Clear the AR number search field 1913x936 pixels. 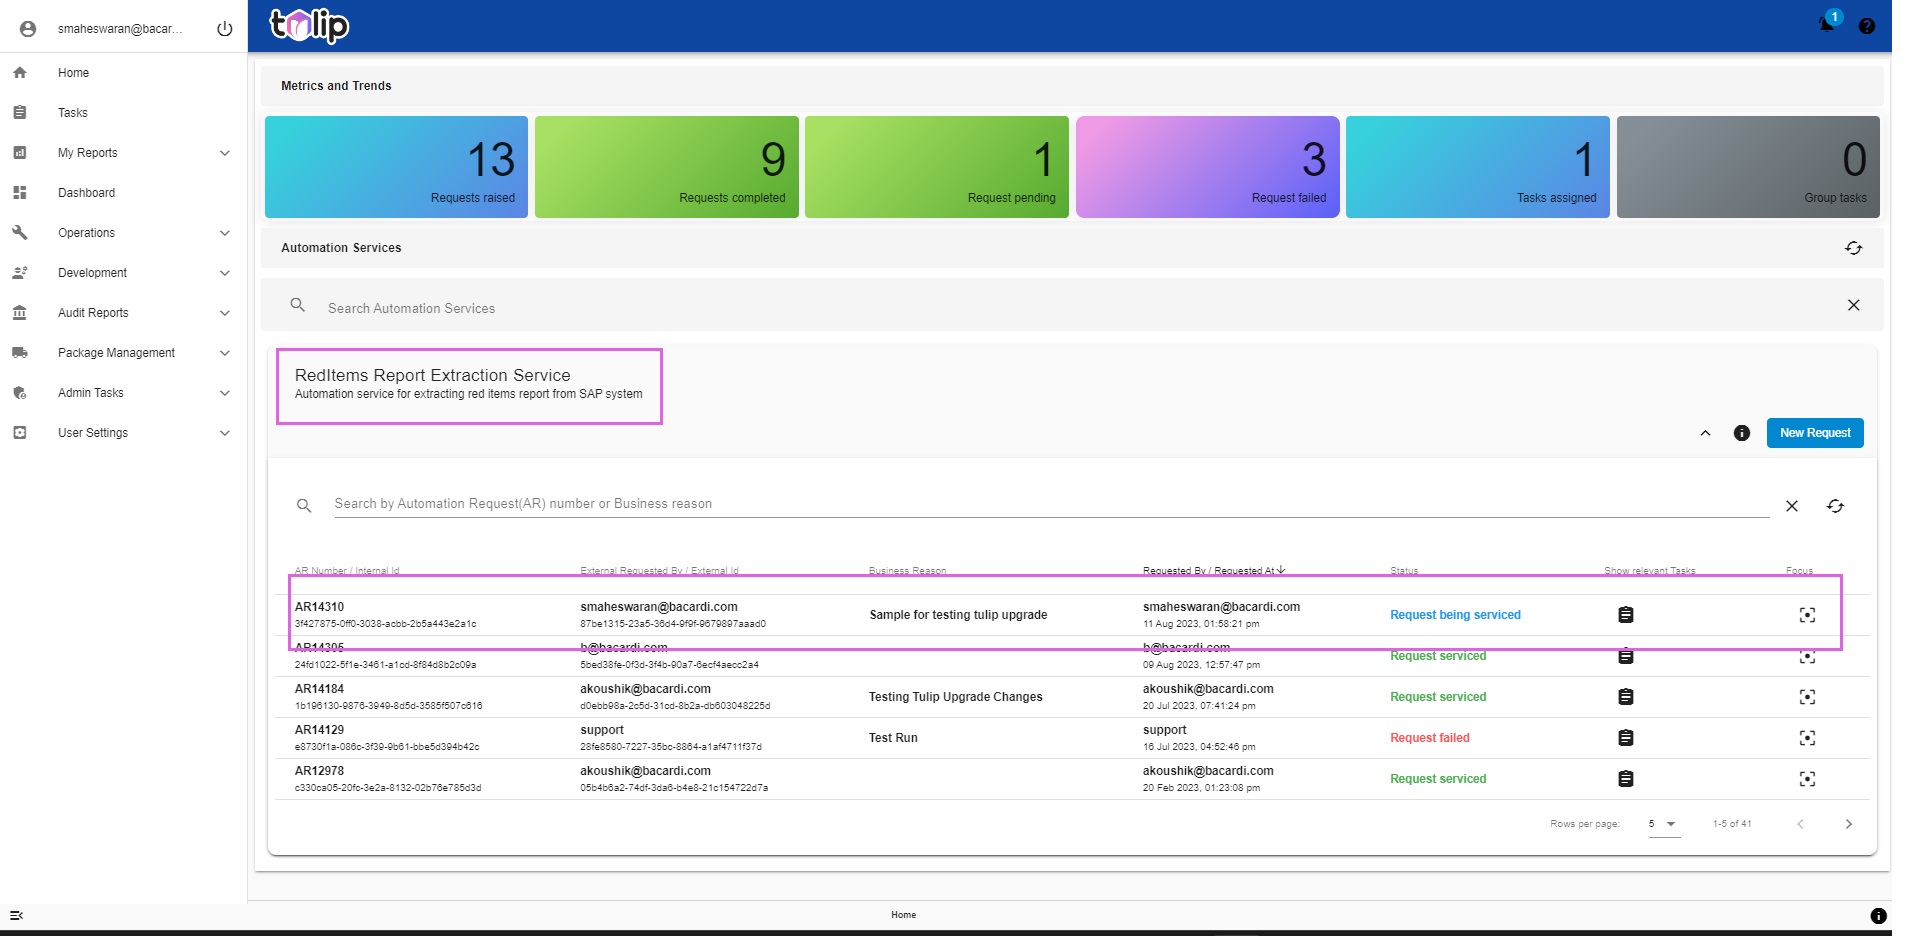click(x=1792, y=506)
